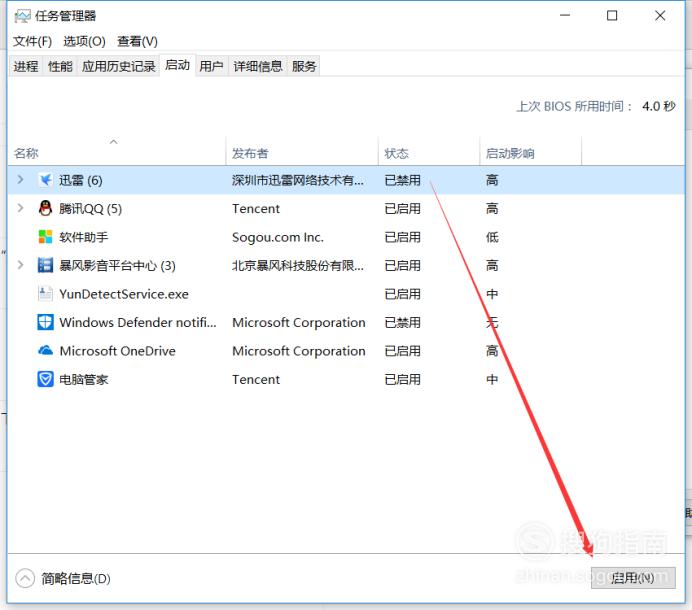The width and height of the screenshot is (692, 610).
Task: Click 已禁用 status of 迅雷 row
Action: coord(402,180)
